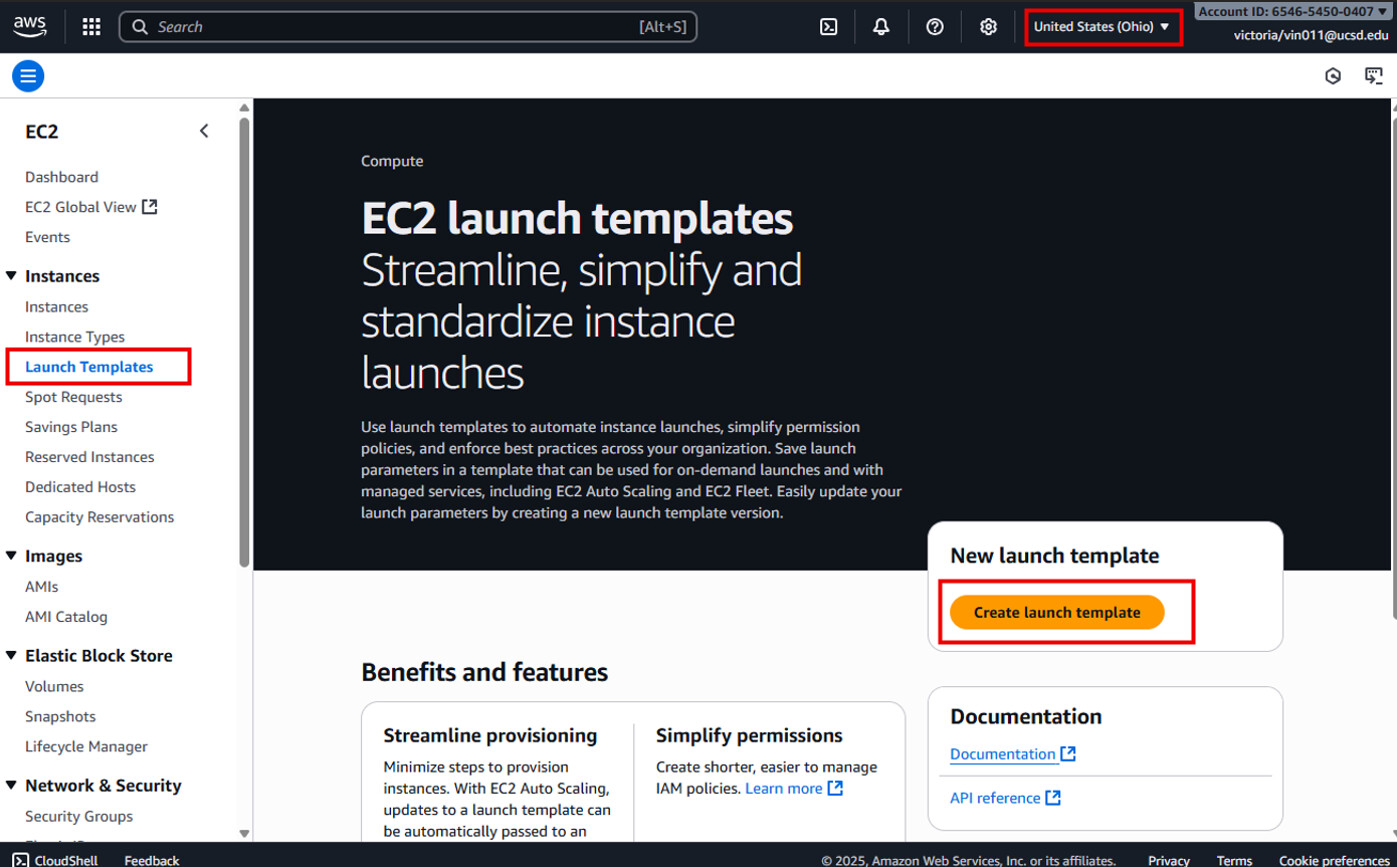Click the EC2 title in the sidebar
The width and height of the screenshot is (1397, 867).
pos(42,132)
